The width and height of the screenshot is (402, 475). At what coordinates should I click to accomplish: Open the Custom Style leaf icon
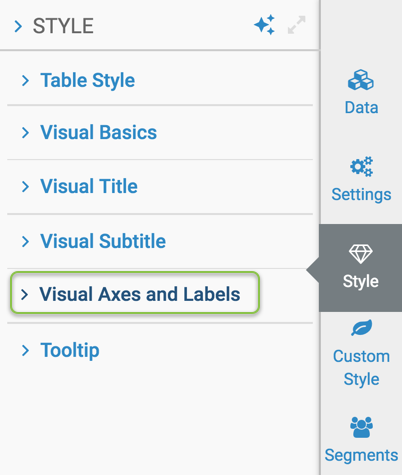point(361,327)
